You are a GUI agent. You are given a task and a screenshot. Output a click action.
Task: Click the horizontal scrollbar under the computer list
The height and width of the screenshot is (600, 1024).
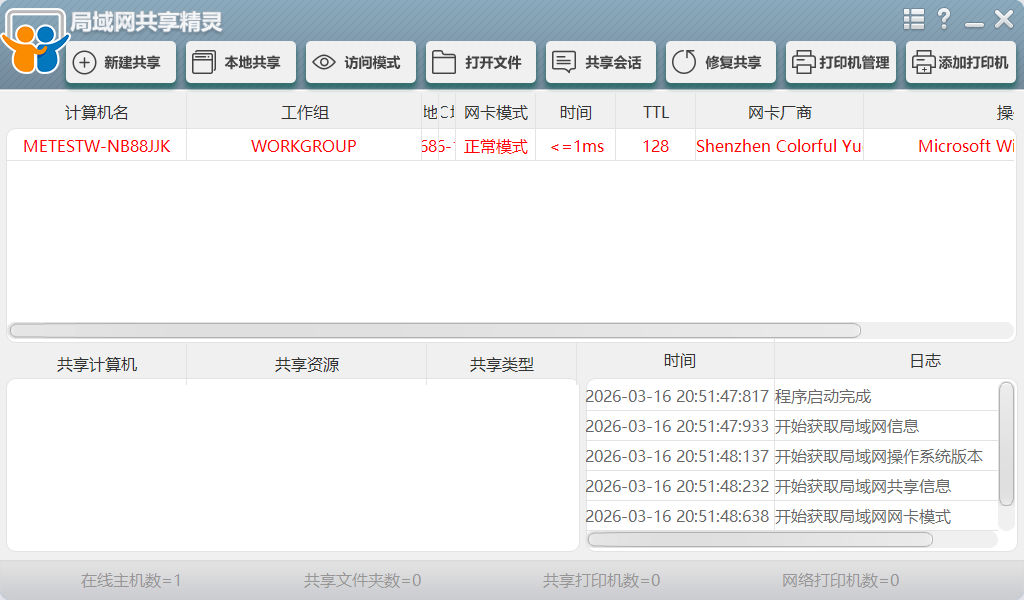click(437, 330)
